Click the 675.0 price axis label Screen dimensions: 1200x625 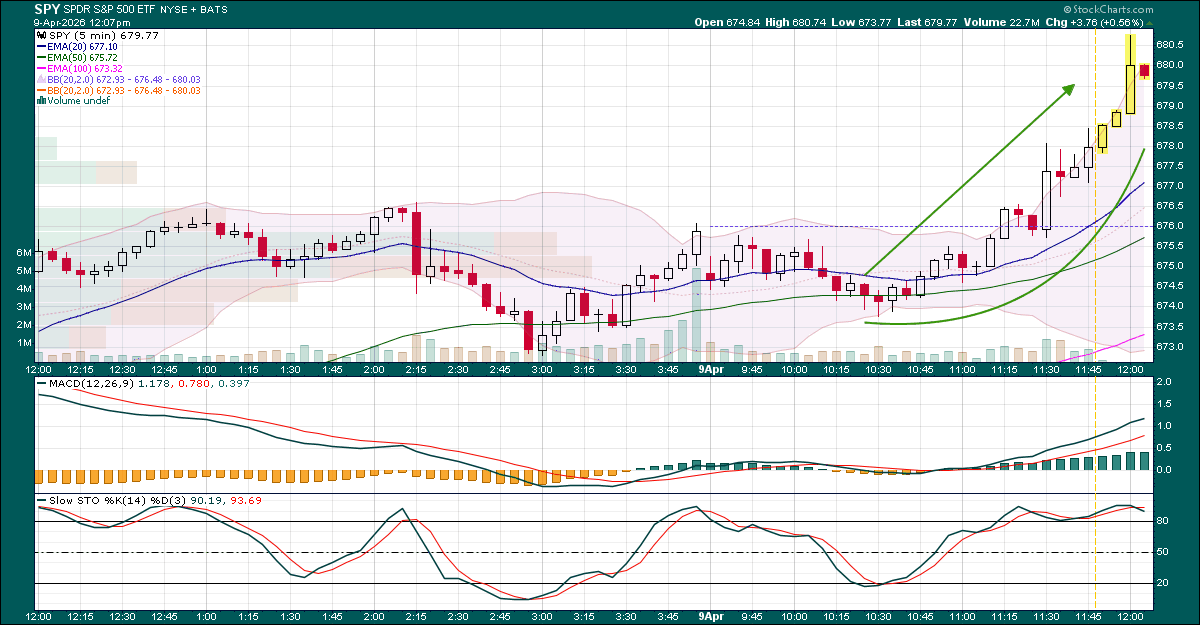pyautogui.click(x=1170, y=266)
